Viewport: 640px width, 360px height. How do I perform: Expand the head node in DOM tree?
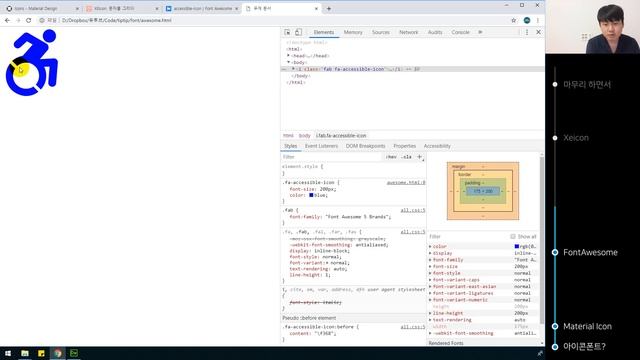288,56
